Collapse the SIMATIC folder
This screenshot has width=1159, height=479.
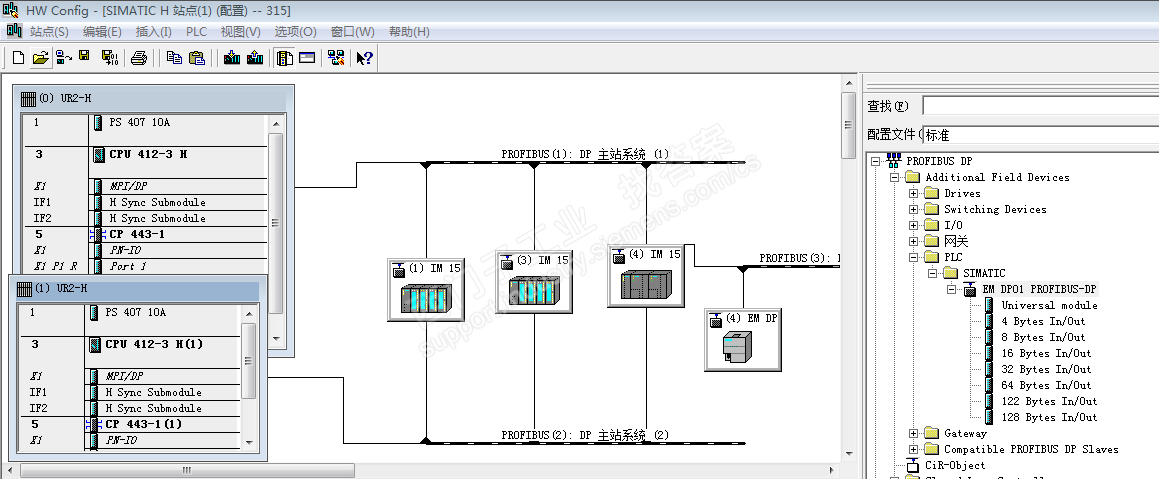coord(933,274)
